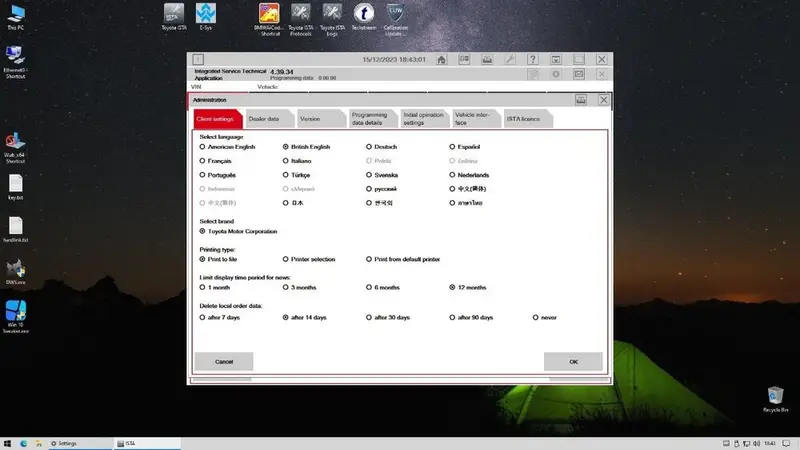Select Svenska language

pyautogui.click(x=369, y=175)
